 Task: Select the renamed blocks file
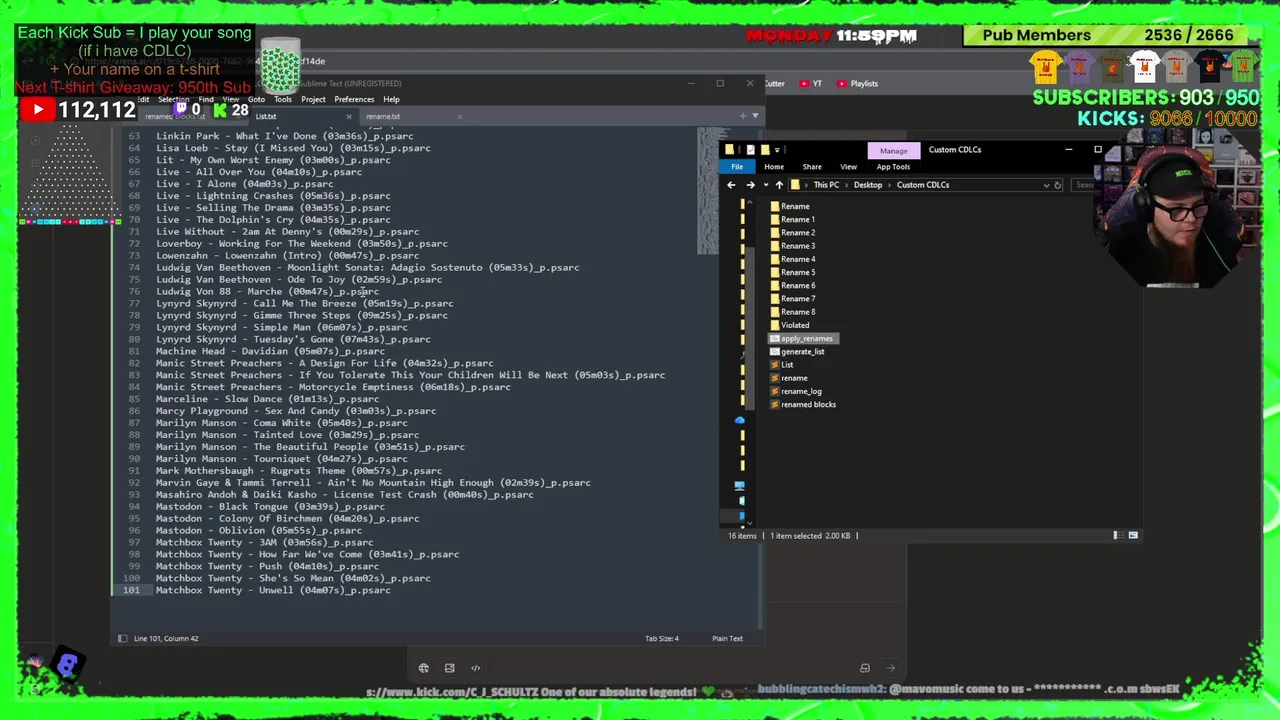pyautogui.click(x=802, y=404)
